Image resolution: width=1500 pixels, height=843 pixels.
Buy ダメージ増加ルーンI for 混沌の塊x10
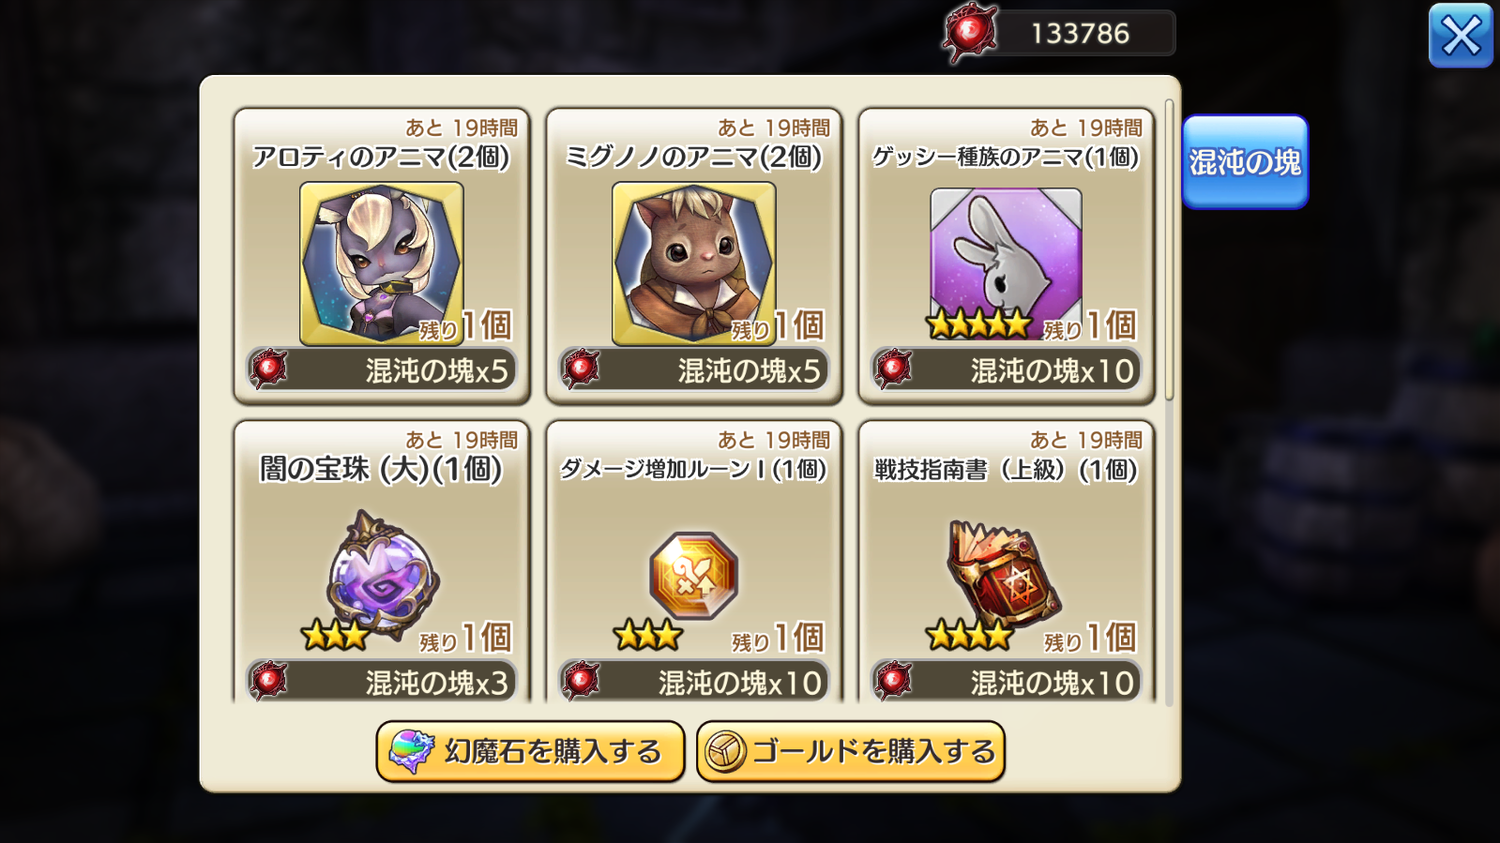694,682
